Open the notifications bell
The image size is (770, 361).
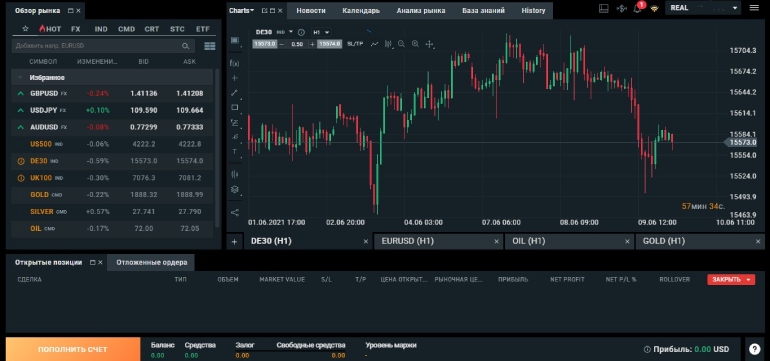point(637,8)
